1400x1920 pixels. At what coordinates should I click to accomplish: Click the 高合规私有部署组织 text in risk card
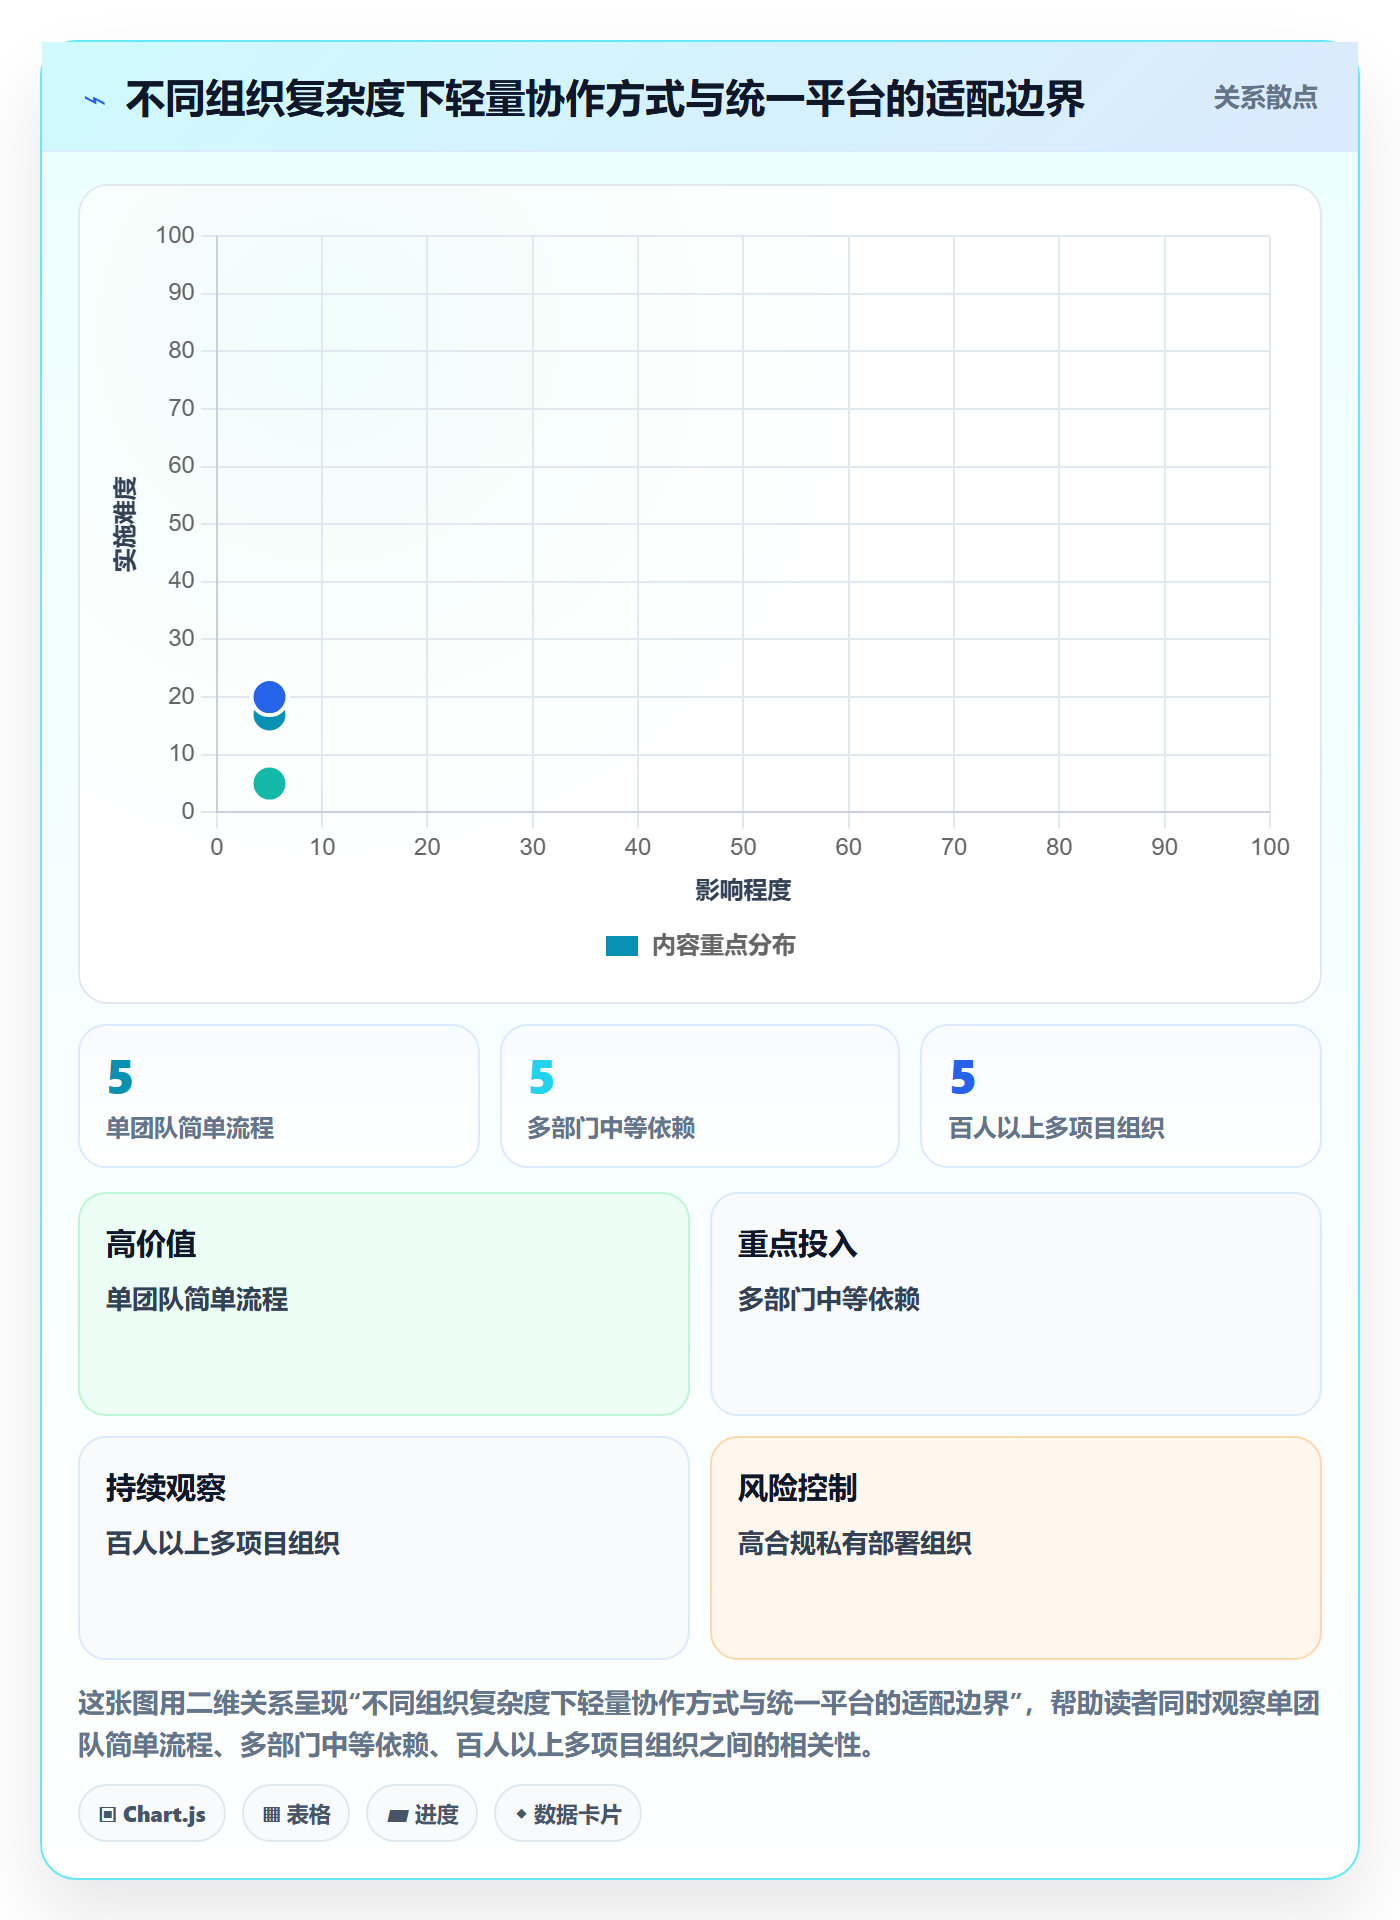click(855, 1544)
